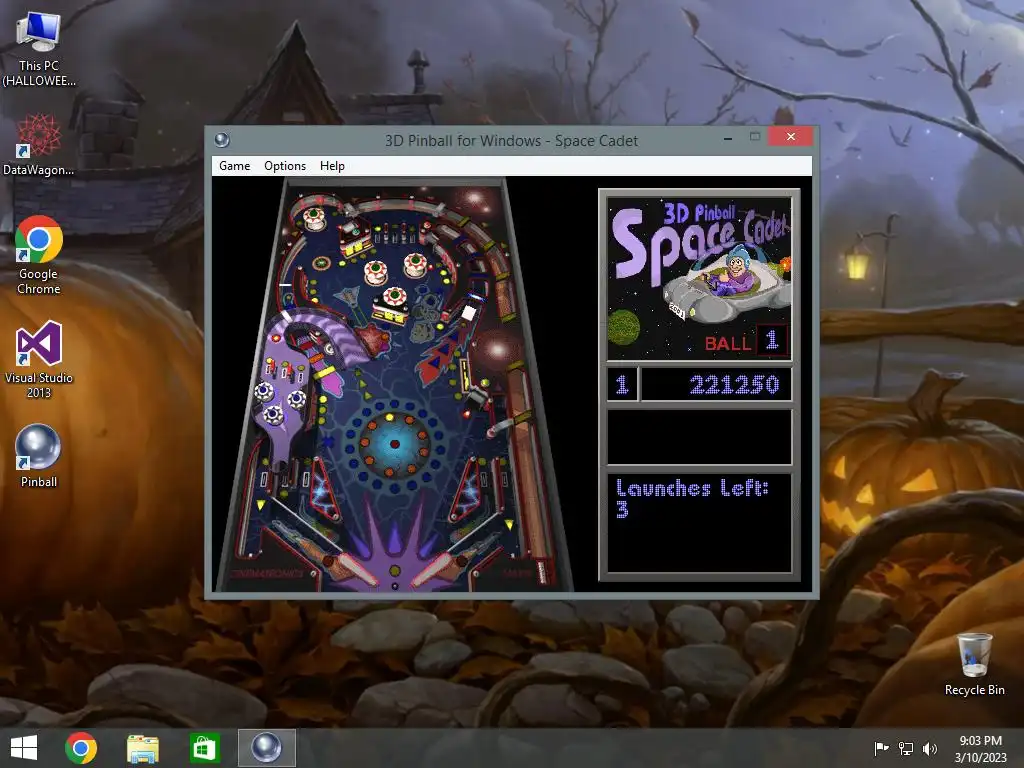Open Action Center flag tray icon
The image size is (1024, 768).
point(881,748)
